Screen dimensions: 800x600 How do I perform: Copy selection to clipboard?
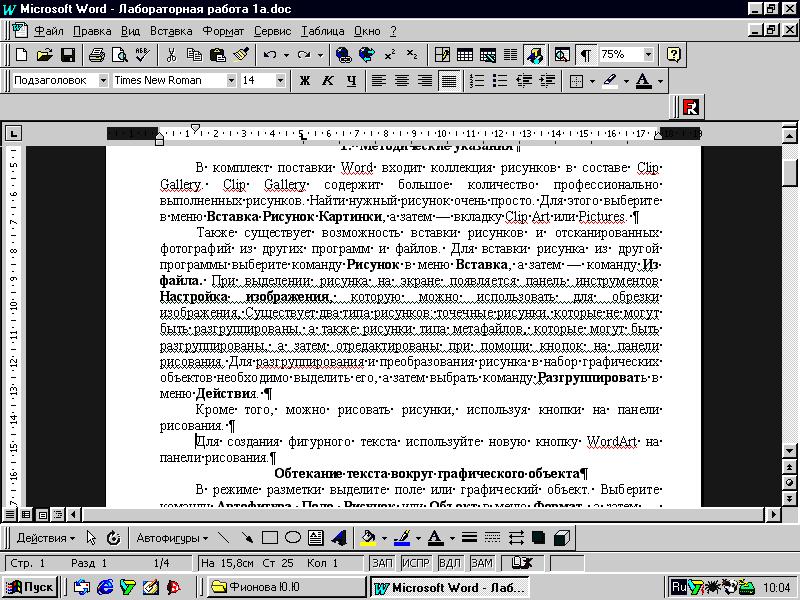click(194, 55)
